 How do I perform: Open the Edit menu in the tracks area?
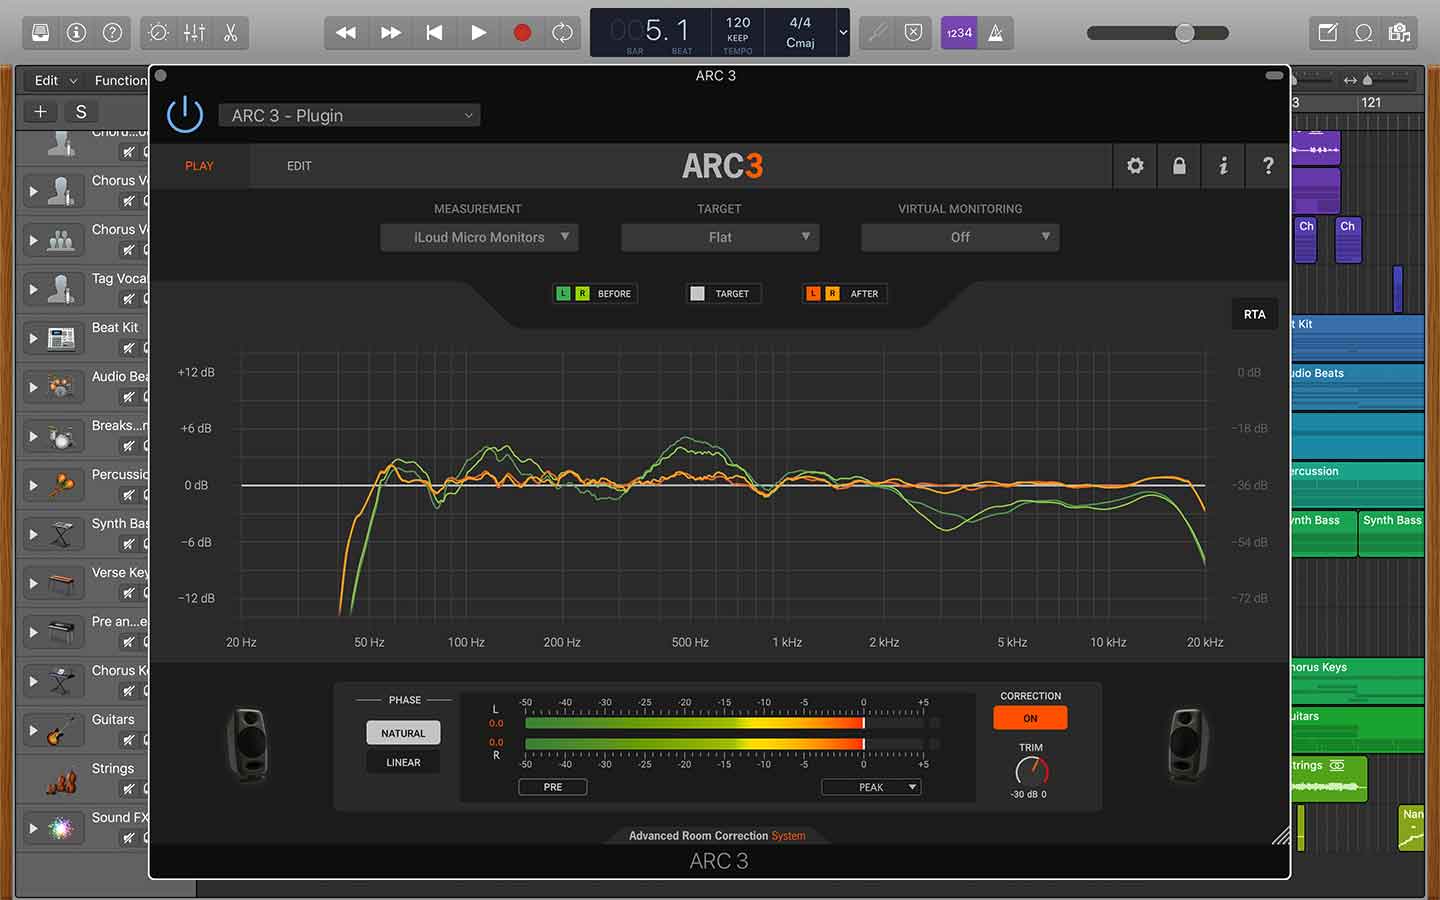[x=55, y=80]
